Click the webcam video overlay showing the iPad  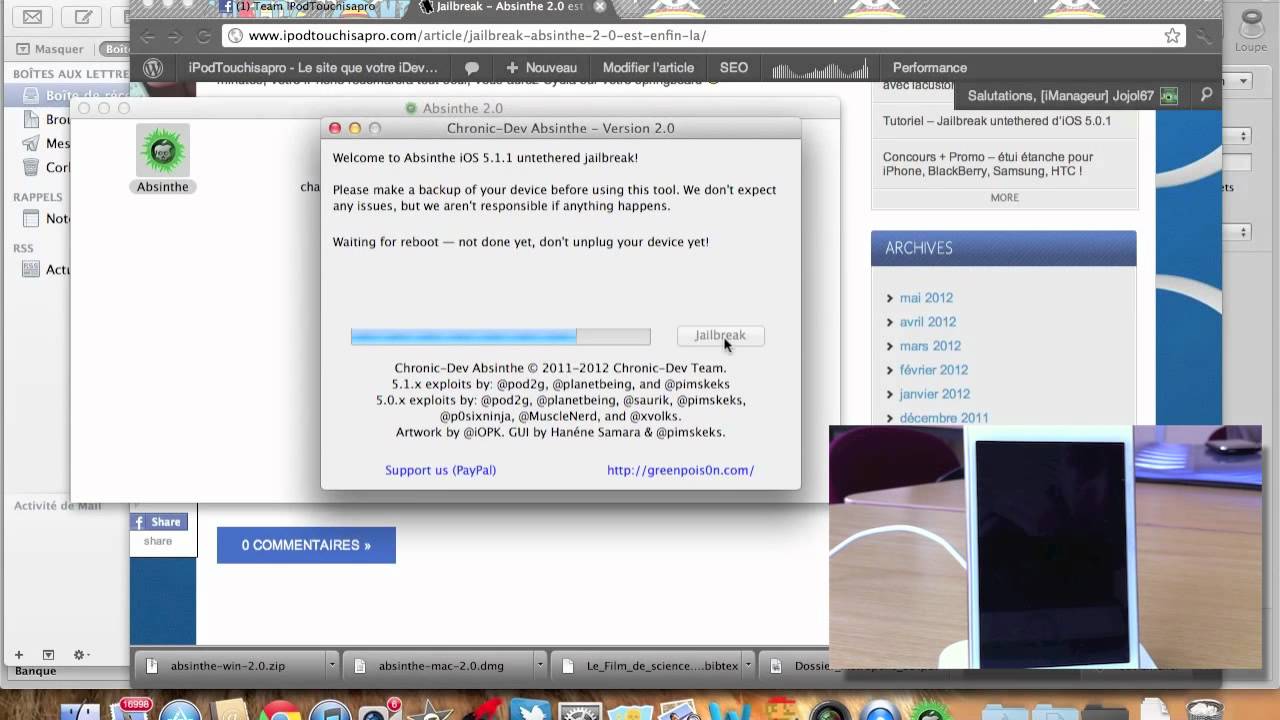(x=1046, y=547)
